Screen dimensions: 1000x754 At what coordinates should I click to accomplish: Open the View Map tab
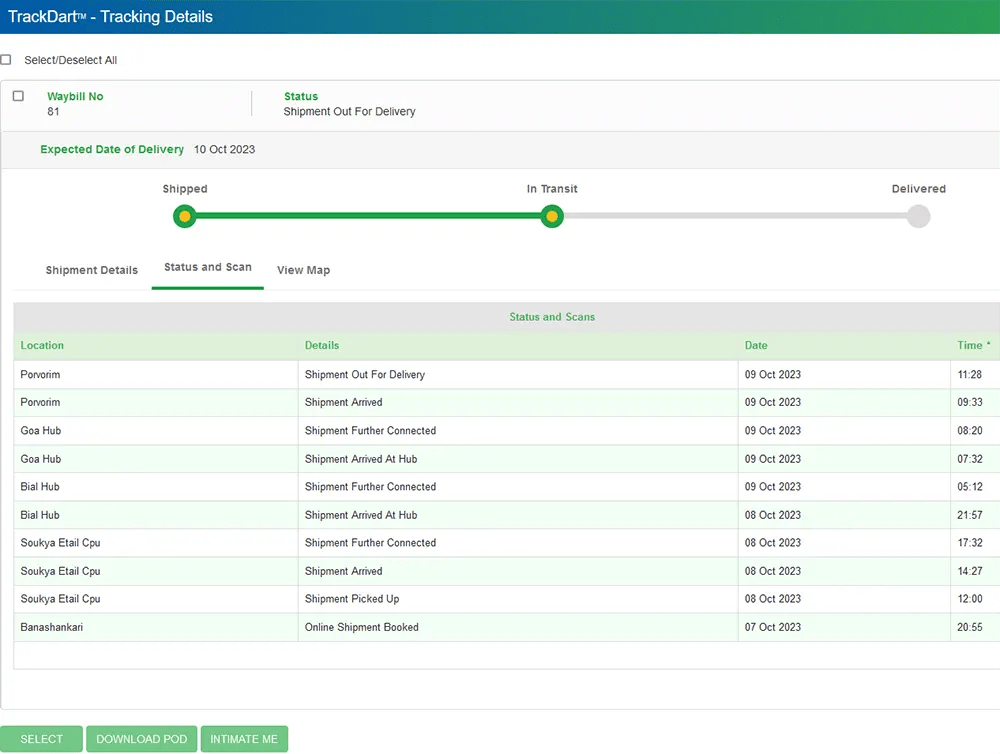pyautogui.click(x=303, y=270)
